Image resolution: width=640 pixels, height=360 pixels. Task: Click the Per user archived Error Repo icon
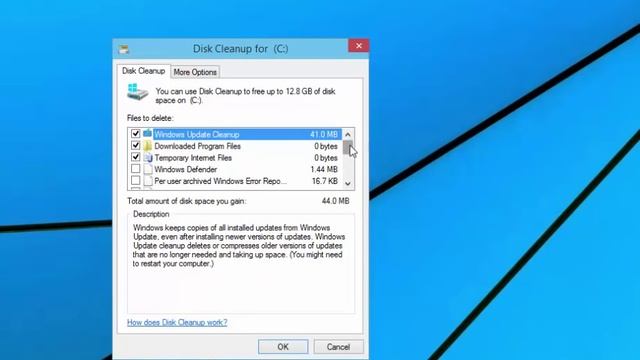coord(147,181)
